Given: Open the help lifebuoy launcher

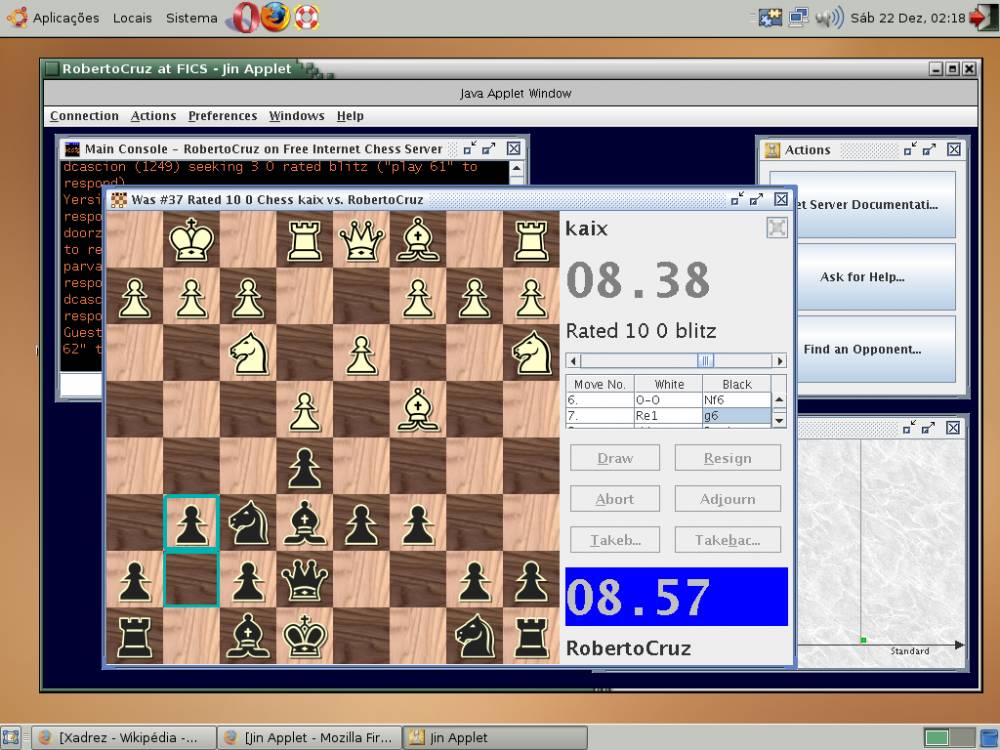Looking at the screenshot, I should [x=306, y=17].
